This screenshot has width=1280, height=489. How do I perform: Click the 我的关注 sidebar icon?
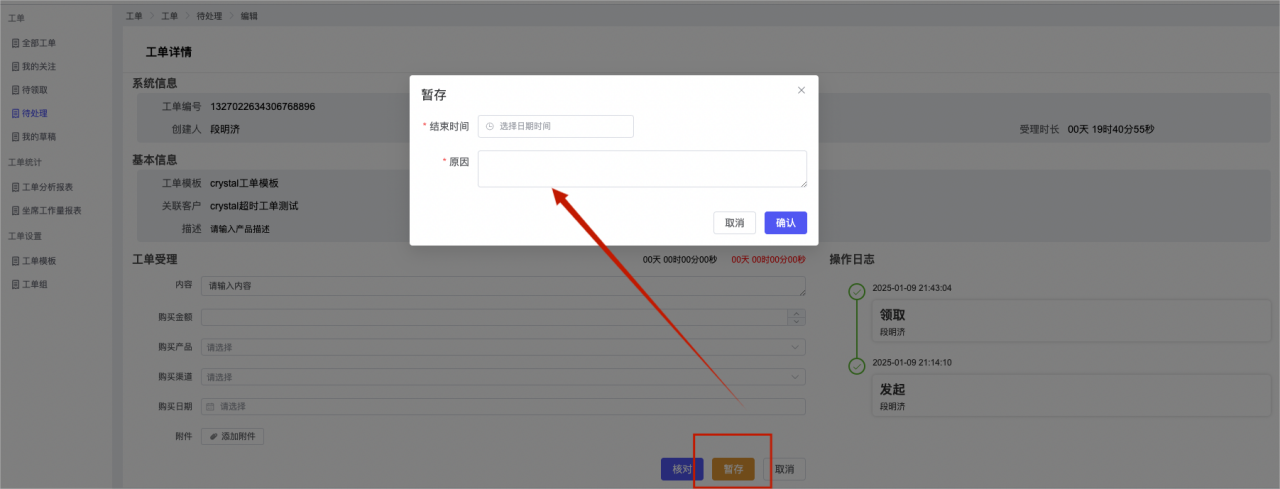click(15, 66)
